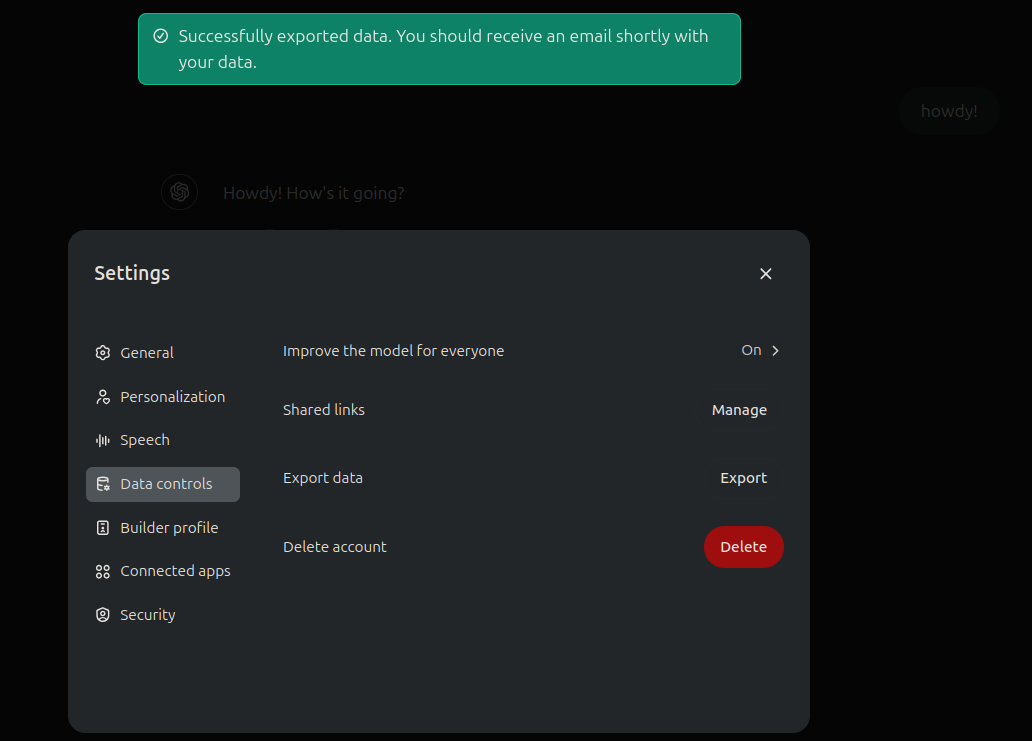The width and height of the screenshot is (1032, 741).
Task: Click the "Shared links" row label
Action: pyautogui.click(x=324, y=410)
